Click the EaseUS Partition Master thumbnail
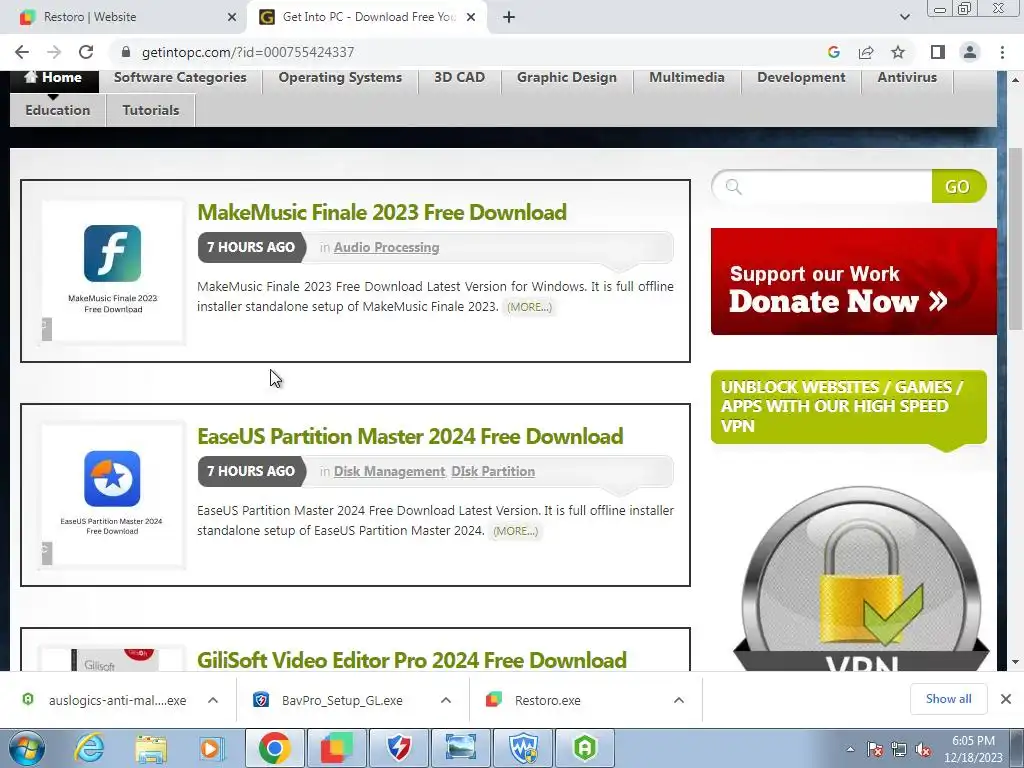The image size is (1024, 768). [x=112, y=495]
